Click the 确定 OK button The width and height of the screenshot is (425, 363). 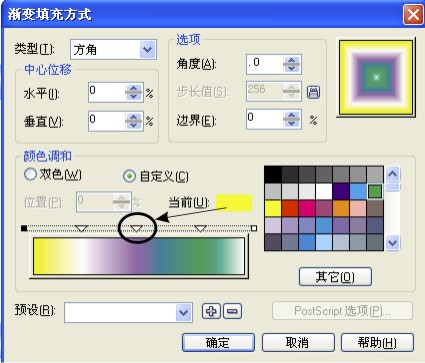218,342
